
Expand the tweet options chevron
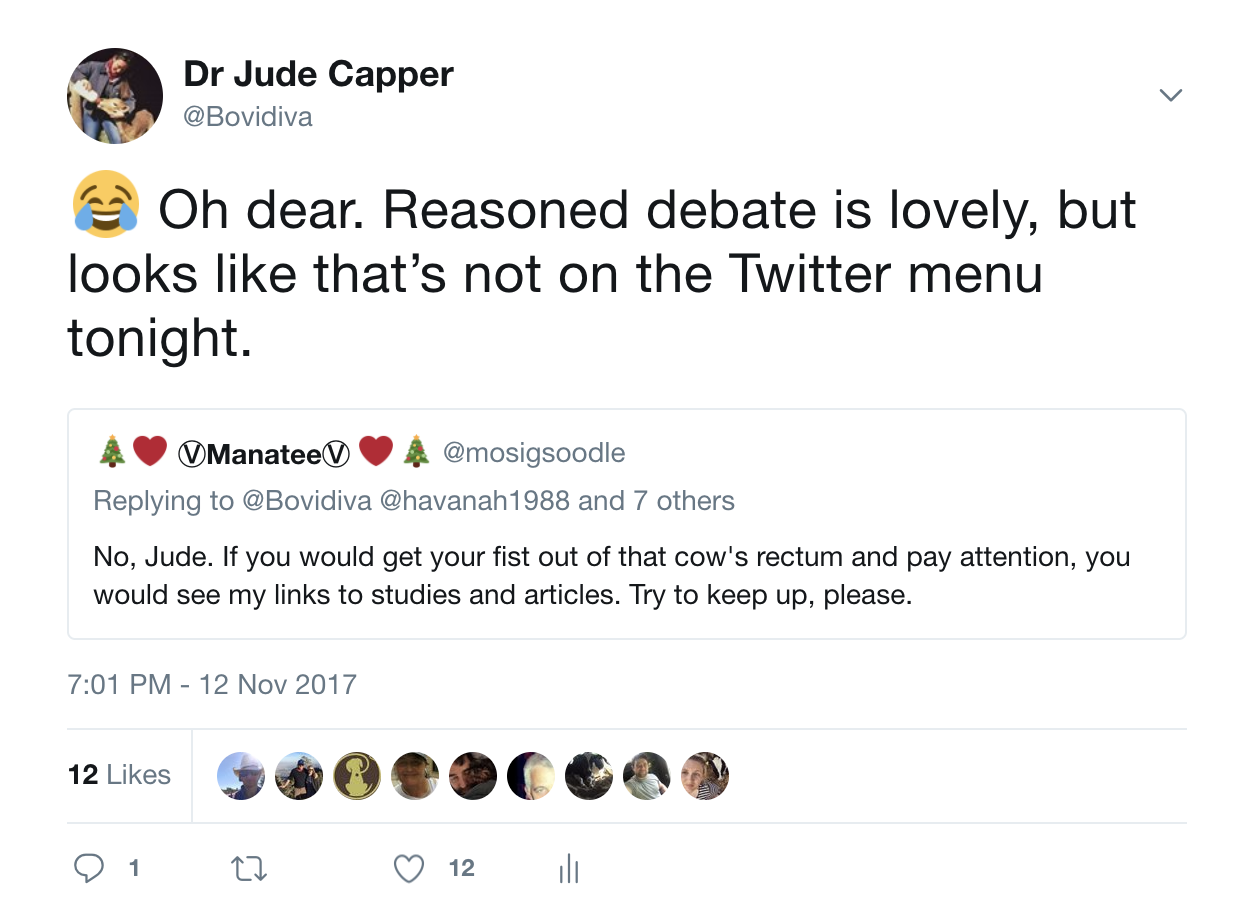coord(1169,96)
